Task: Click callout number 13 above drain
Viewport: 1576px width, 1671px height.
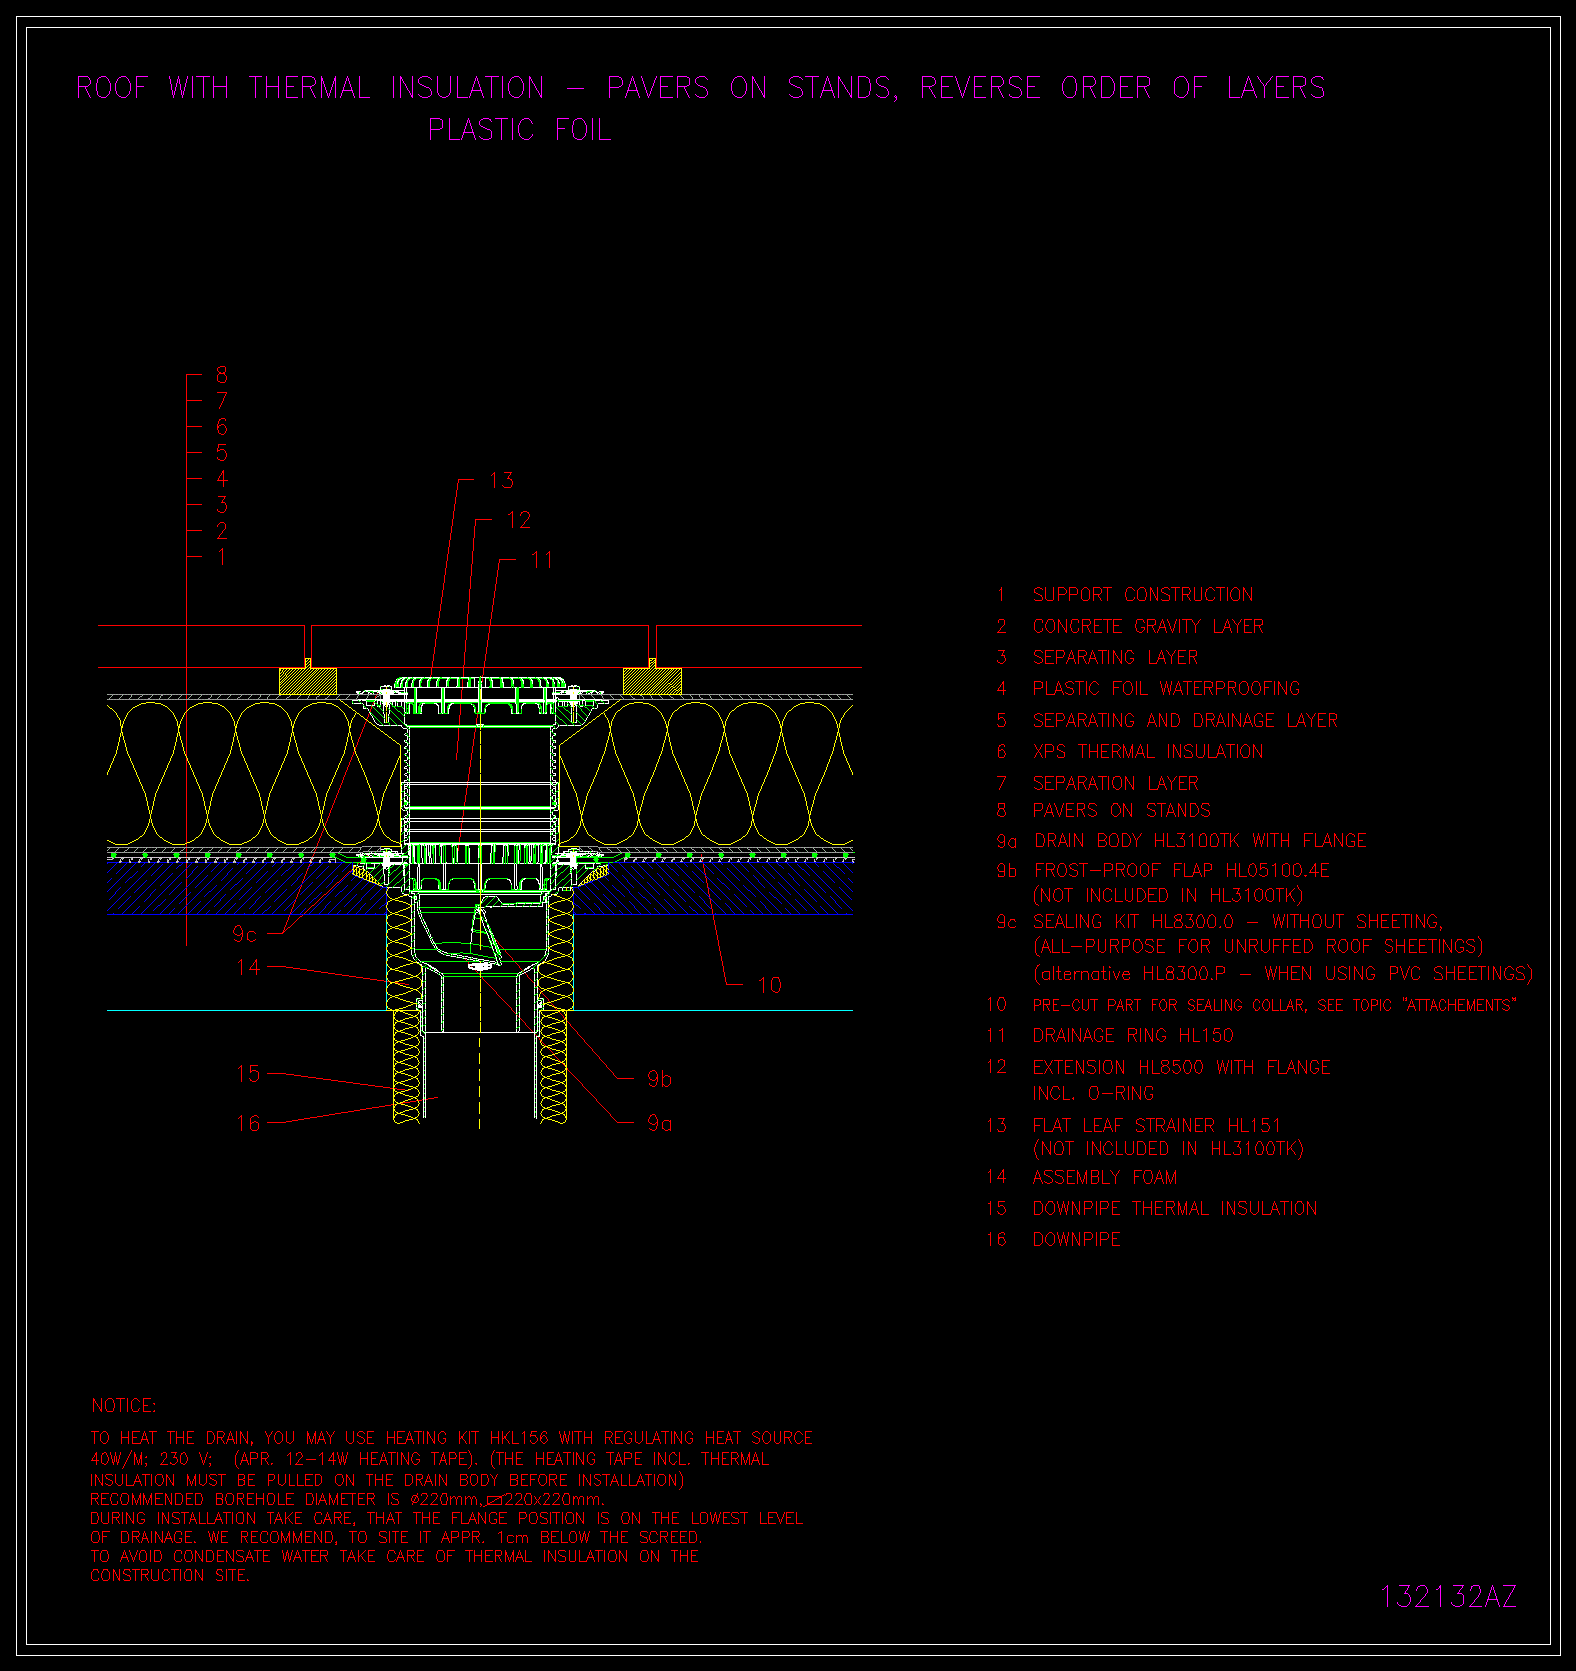Action: click(x=501, y=481)
